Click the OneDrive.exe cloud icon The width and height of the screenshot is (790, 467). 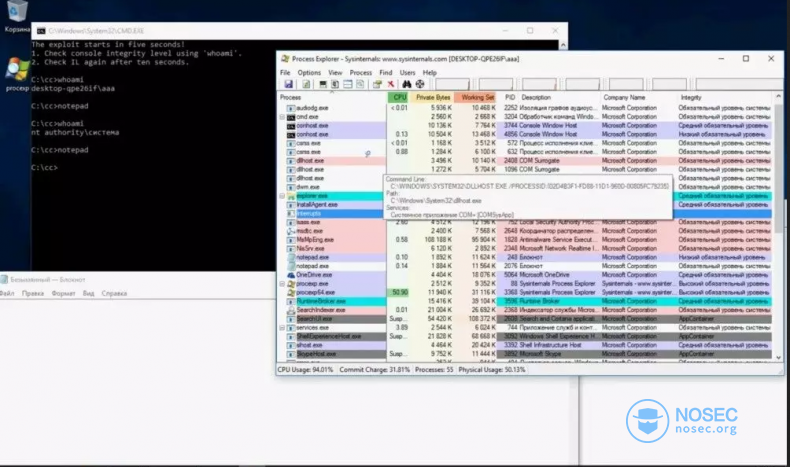pyautogui.click(x=291, y=275)
